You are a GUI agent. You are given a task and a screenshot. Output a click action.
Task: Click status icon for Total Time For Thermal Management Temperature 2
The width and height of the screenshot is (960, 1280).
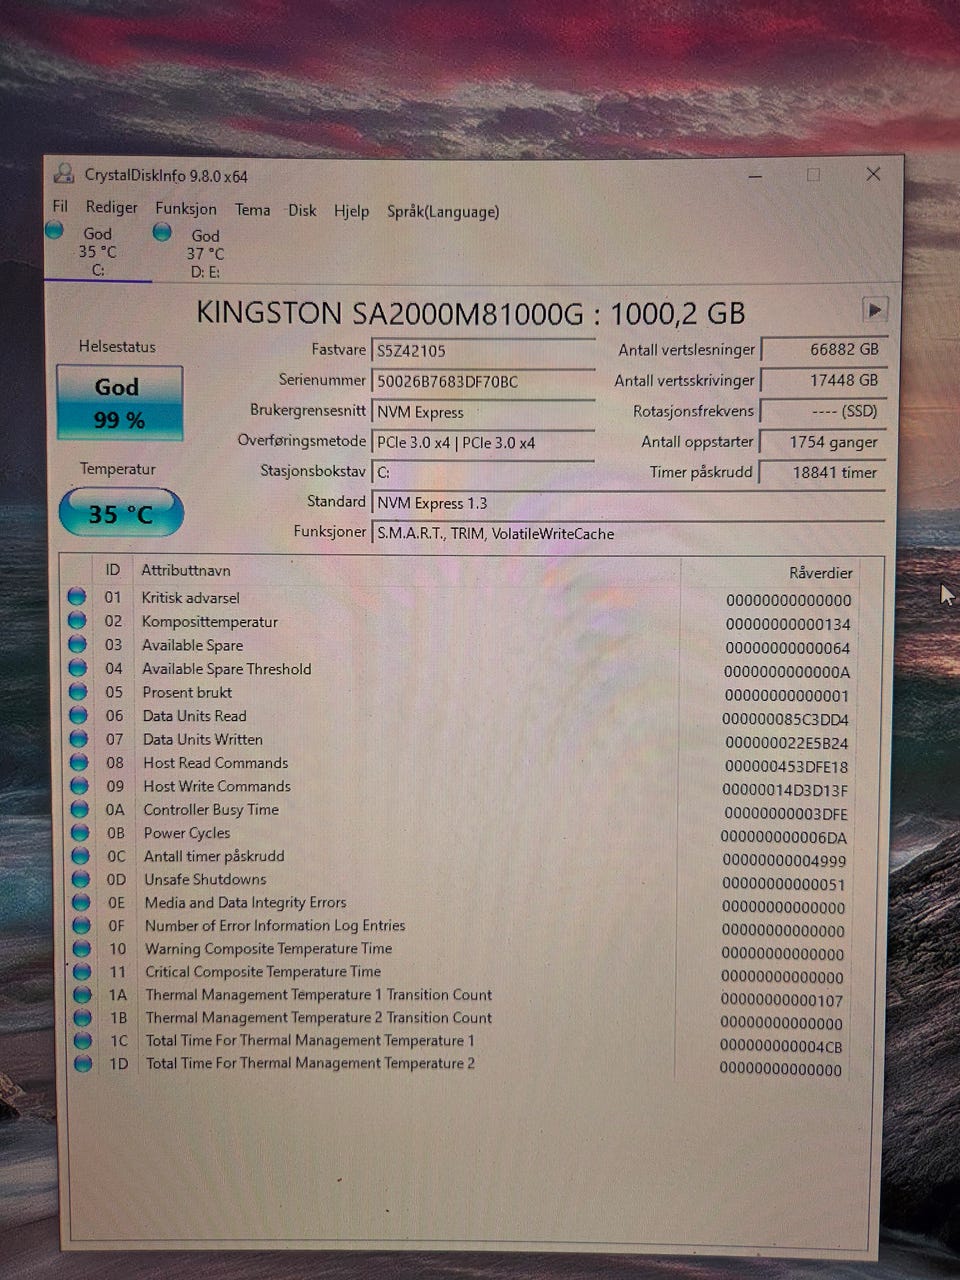coord(83,1063)
